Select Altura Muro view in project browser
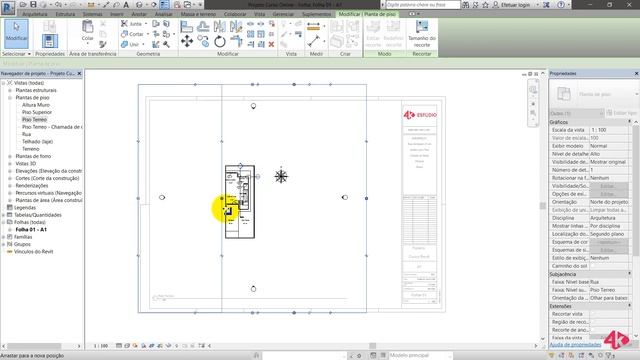Screen dimensions: 640x360 (x=36, y=105)
